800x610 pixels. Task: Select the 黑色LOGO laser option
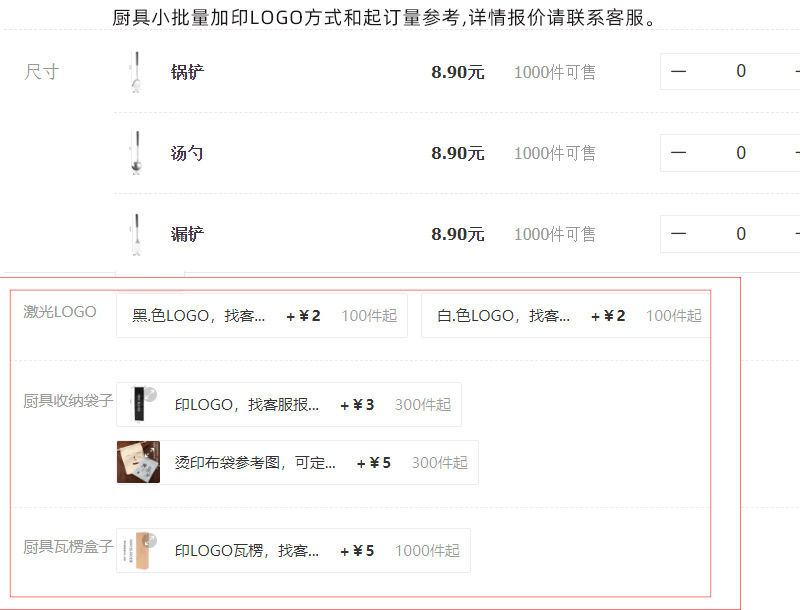pyautogui.click(x=262, y=316)
